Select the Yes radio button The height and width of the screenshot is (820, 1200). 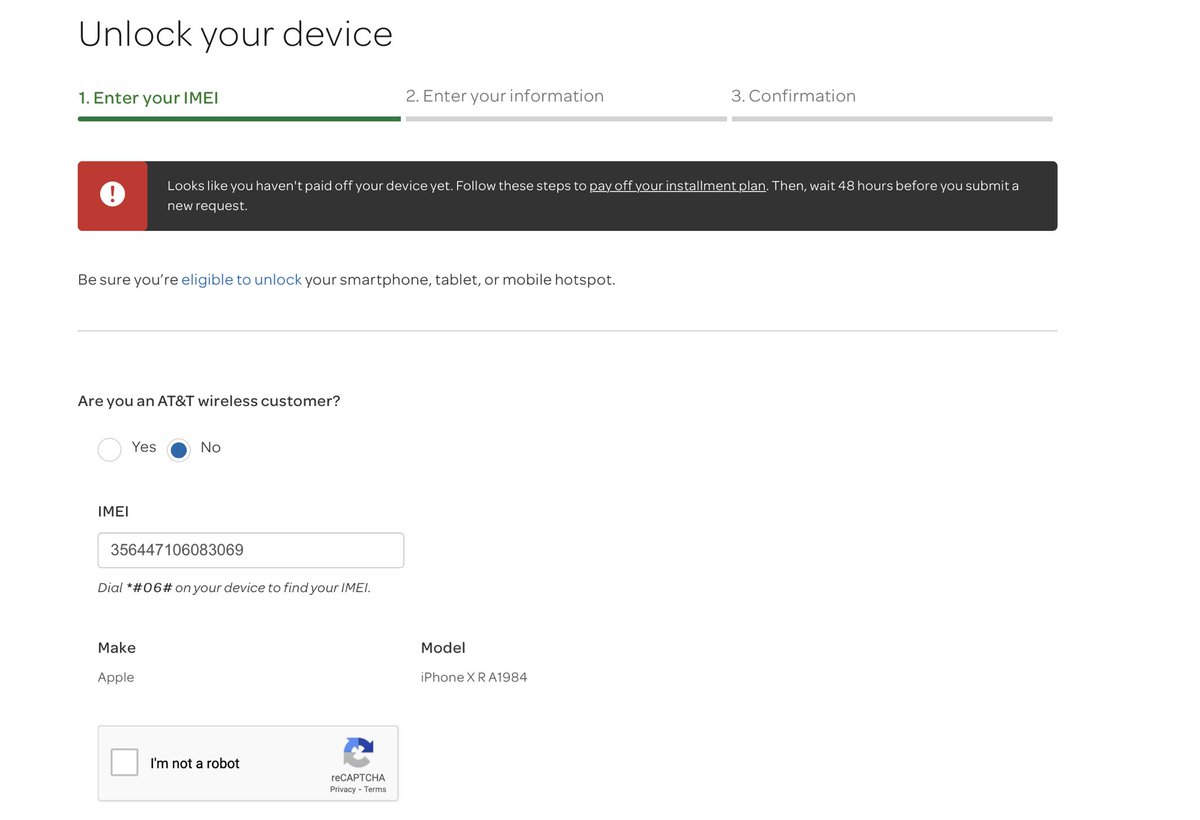110,450
